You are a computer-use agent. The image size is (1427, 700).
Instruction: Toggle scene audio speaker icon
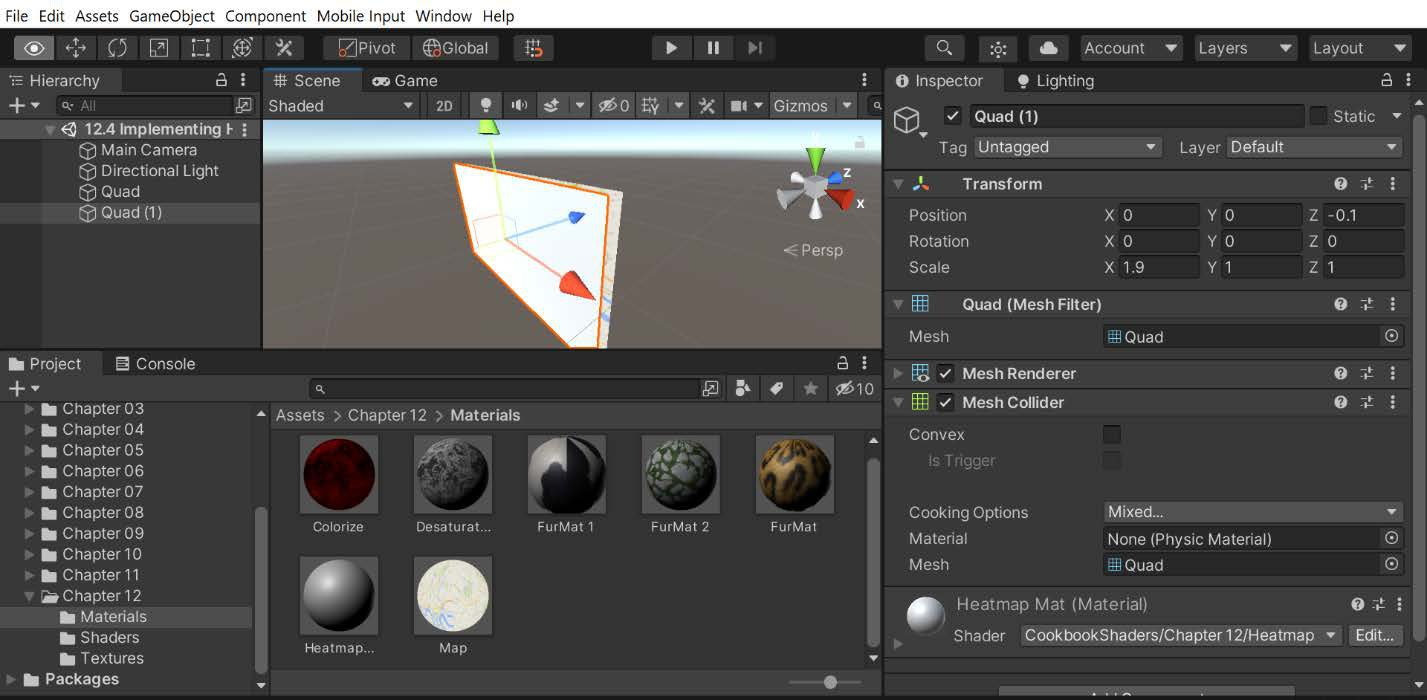(x=519, y=105)
